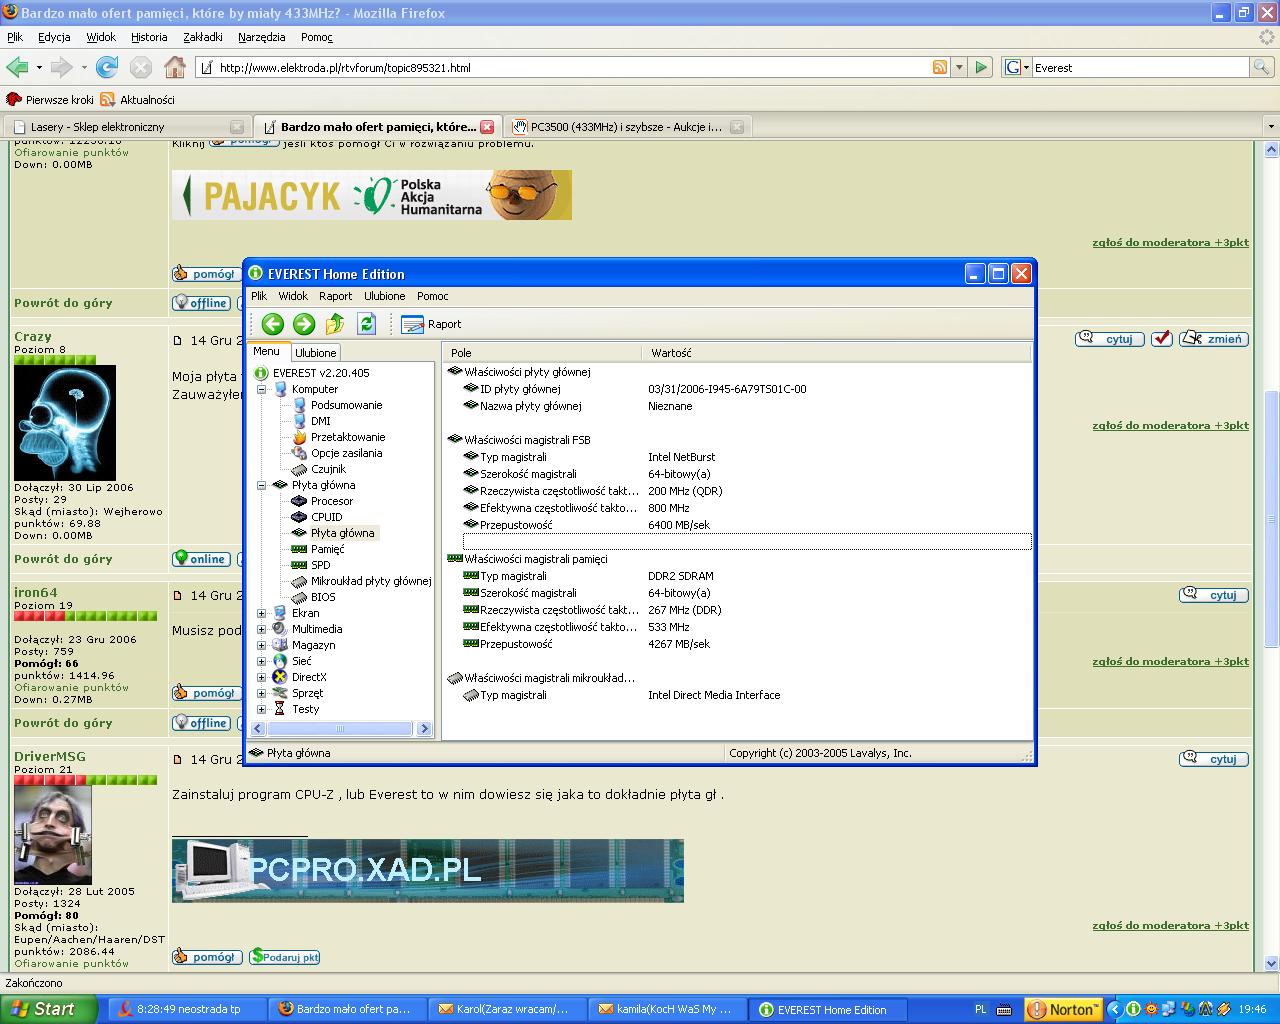Open EVEREST Raport menu

(x=335, y=296)
